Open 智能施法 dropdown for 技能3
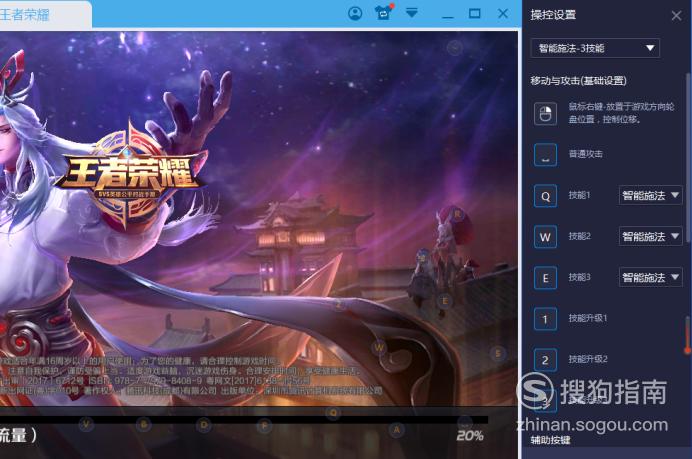 pos(651,278)
